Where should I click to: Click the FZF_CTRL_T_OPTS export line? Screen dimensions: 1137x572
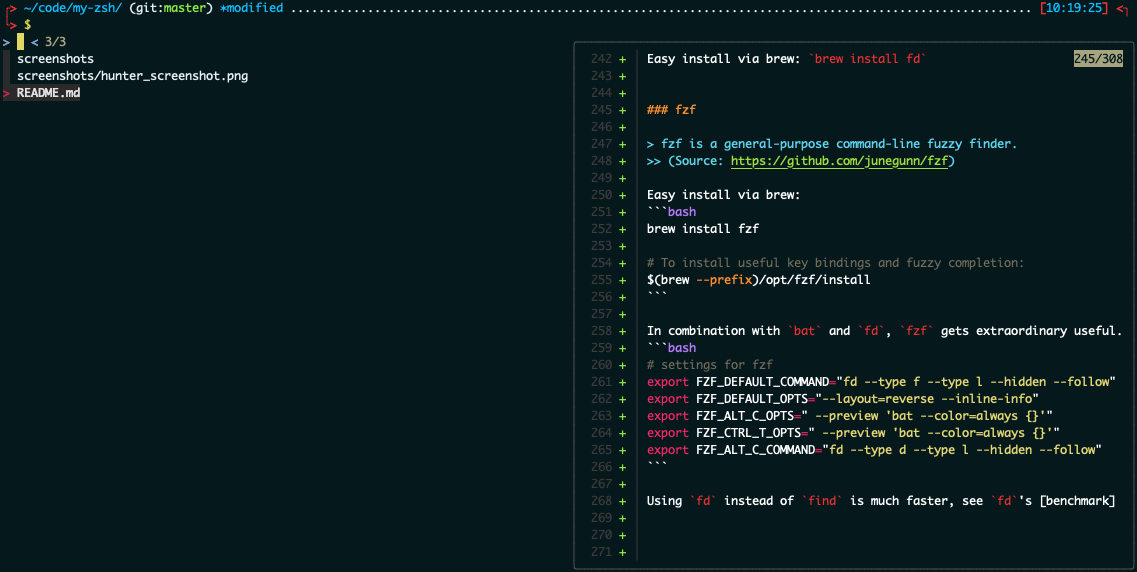(853, 433)
